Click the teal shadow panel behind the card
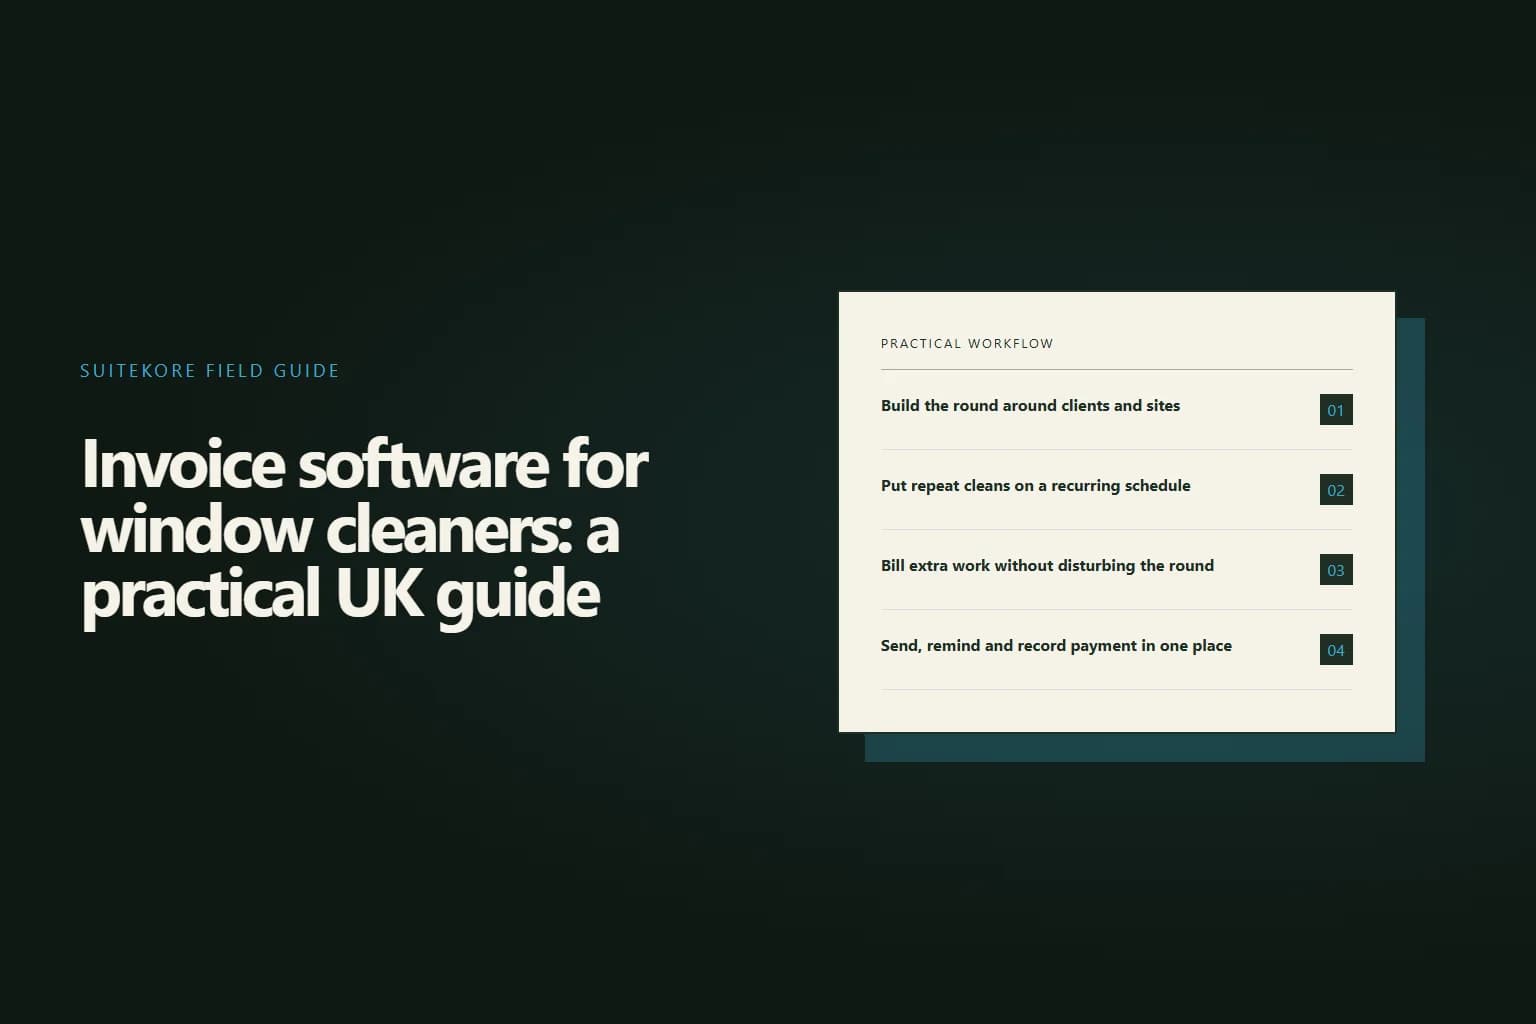Viewport: 1536px width, 1024px height. coord(1410,540)
